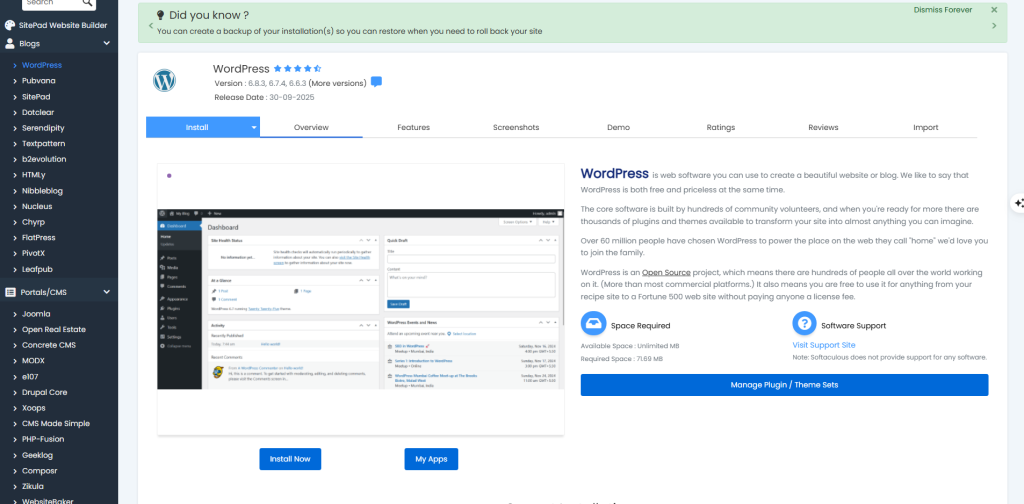The width and height of the screenshot is (1024, 504).
Task: Select Nucleus in the sidebar
Action: click(x=37, y=206)
